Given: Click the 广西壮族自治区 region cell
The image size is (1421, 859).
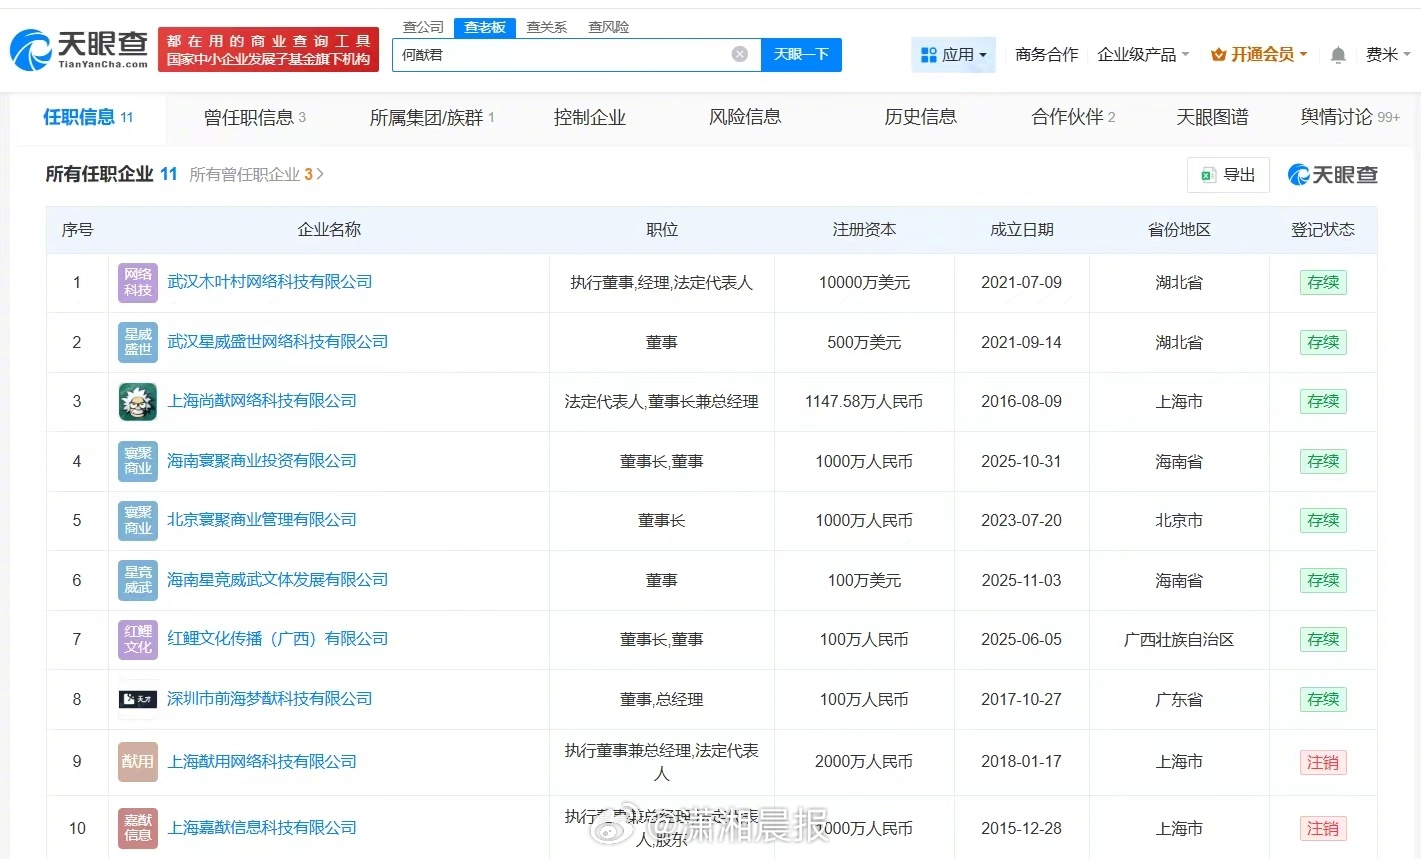Looking at the screenshot, I should [x=1179, y=640].
